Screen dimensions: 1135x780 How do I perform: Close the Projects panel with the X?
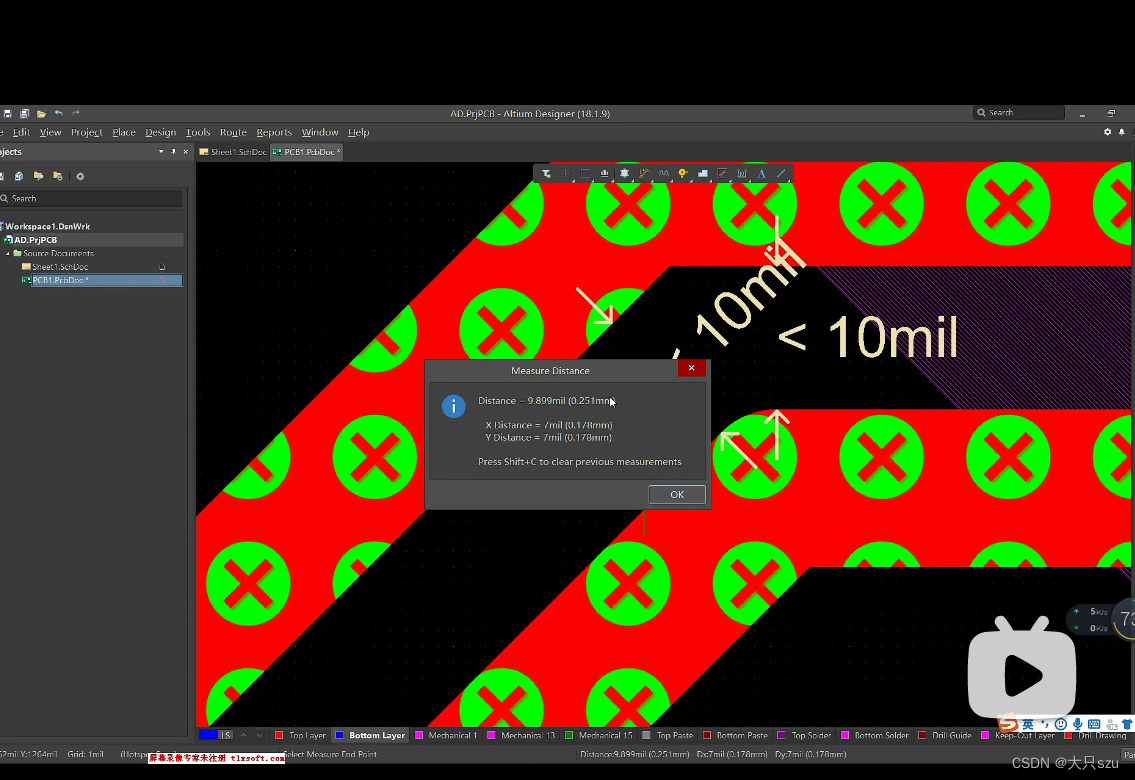[x=185, y=152]
